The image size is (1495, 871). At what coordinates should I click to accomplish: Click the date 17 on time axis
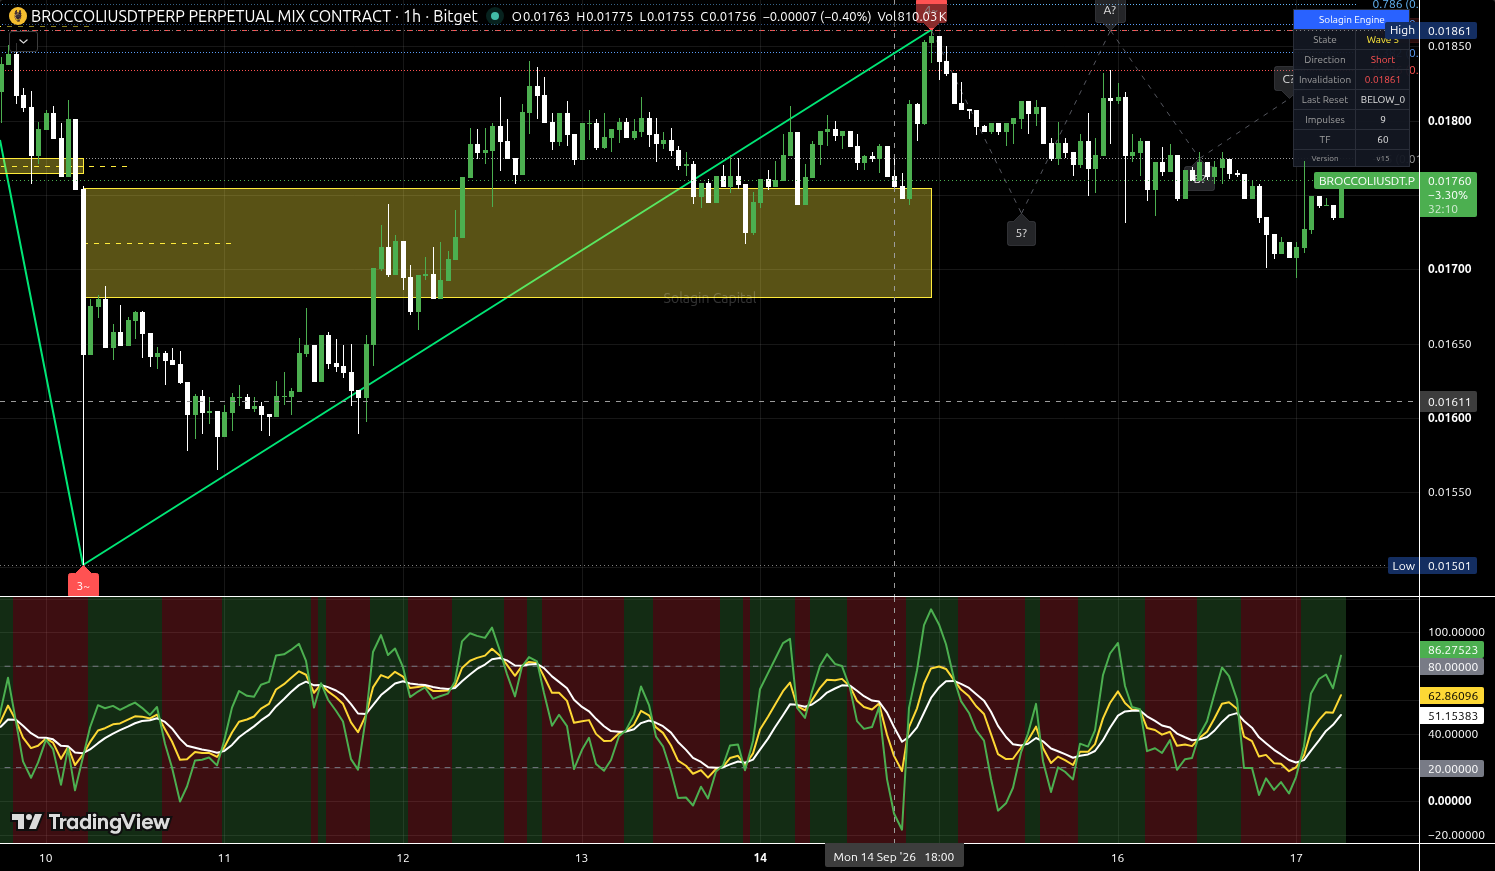pyautogui.click(x=1296, y=858)
